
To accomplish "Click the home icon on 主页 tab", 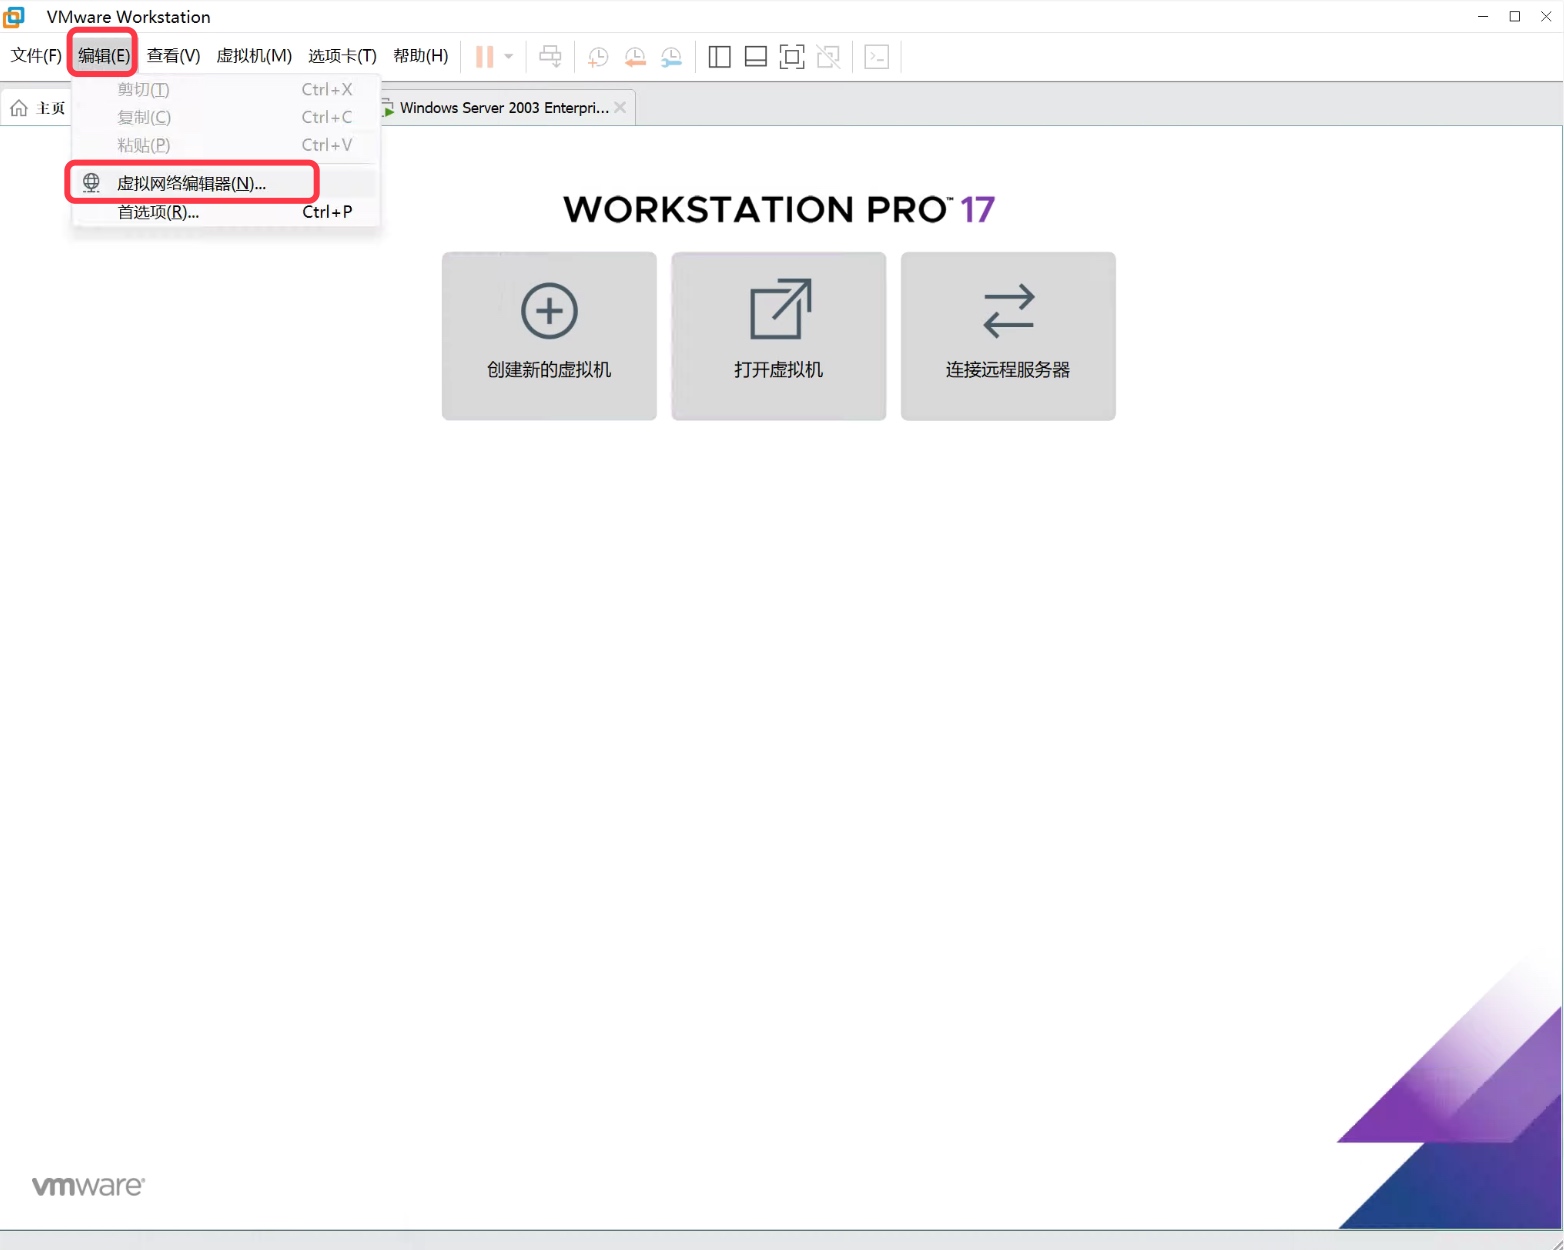I will [x=19, y=108].
